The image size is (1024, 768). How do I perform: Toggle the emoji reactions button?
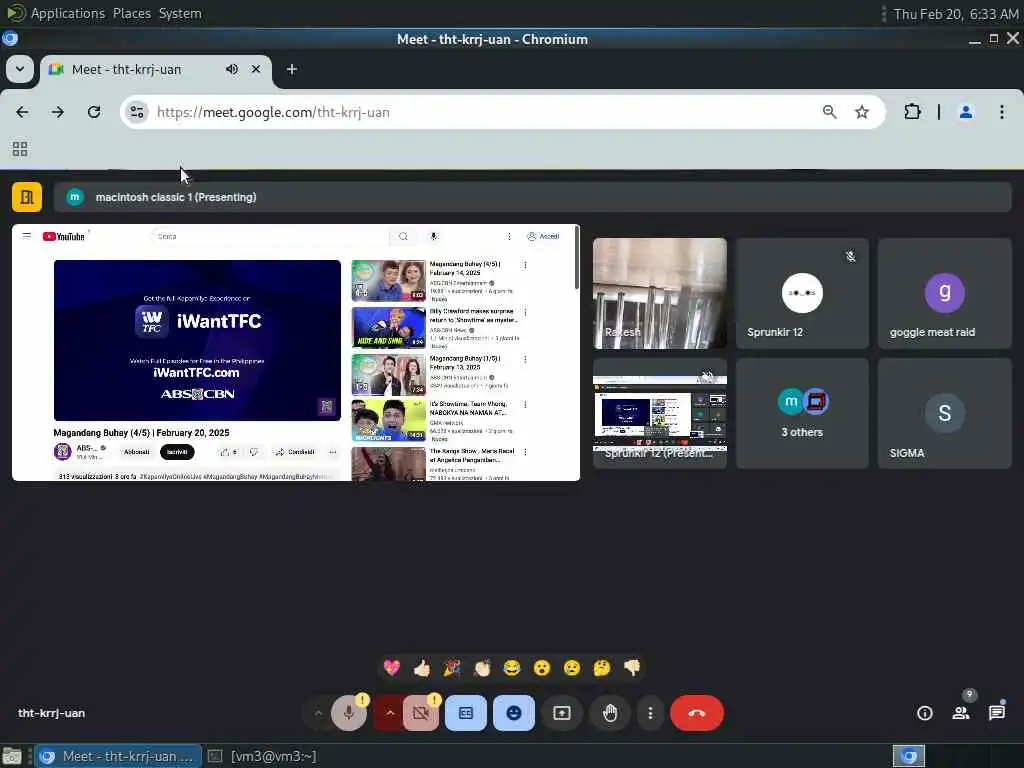click(x=514, y=713)
